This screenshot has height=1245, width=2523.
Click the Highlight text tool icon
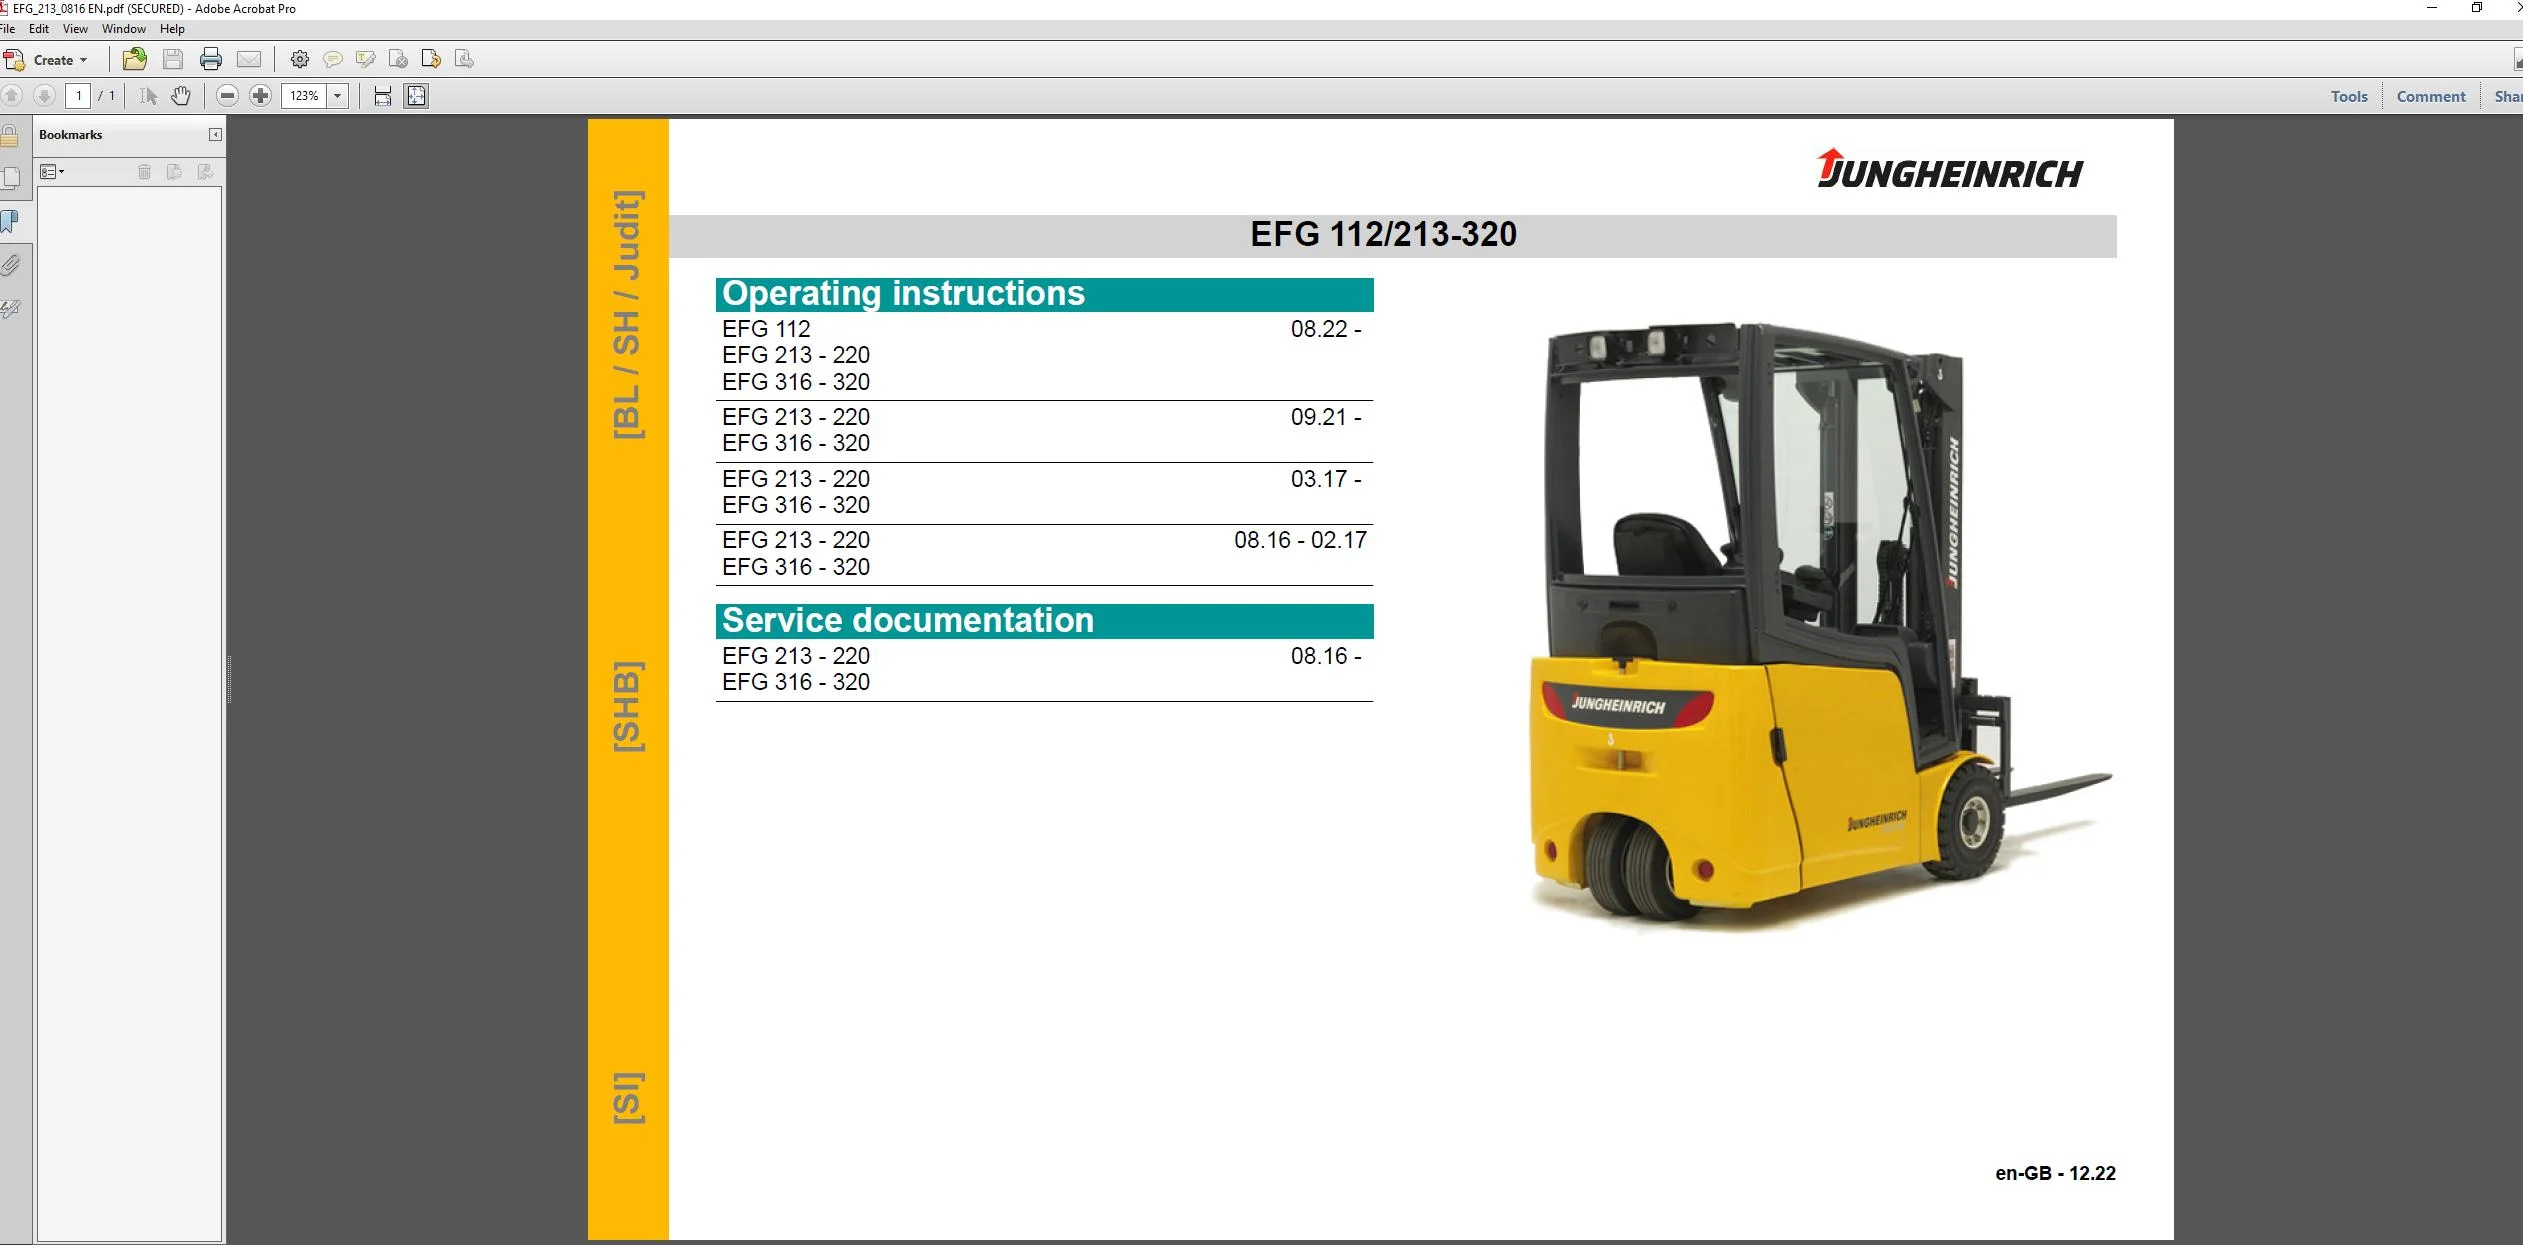(366, 59)
